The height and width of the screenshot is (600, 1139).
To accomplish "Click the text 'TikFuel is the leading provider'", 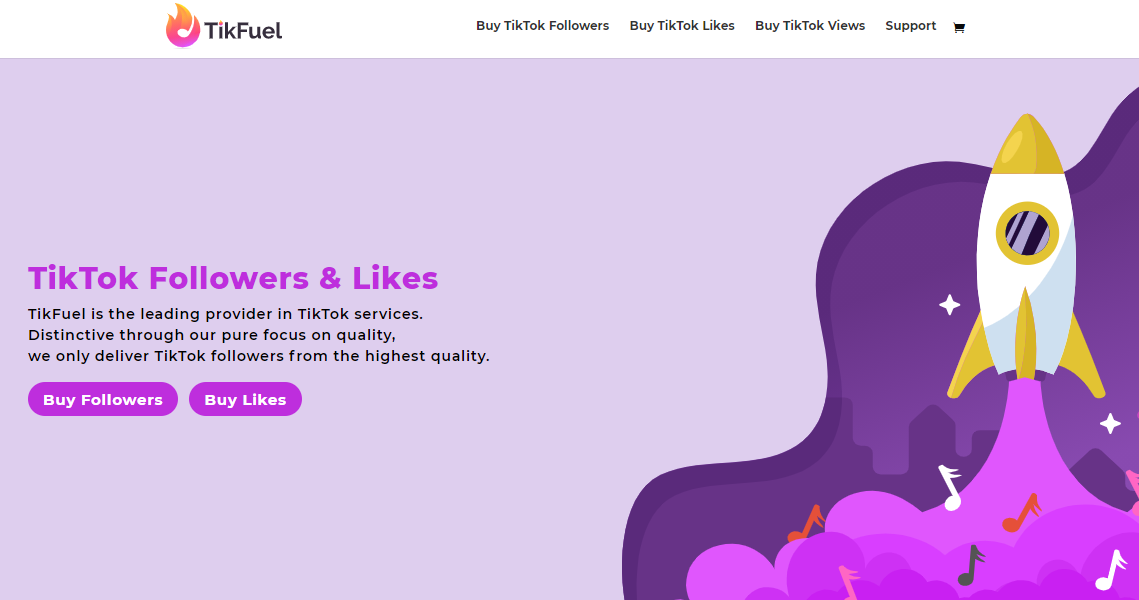I will tap(150, 314).
